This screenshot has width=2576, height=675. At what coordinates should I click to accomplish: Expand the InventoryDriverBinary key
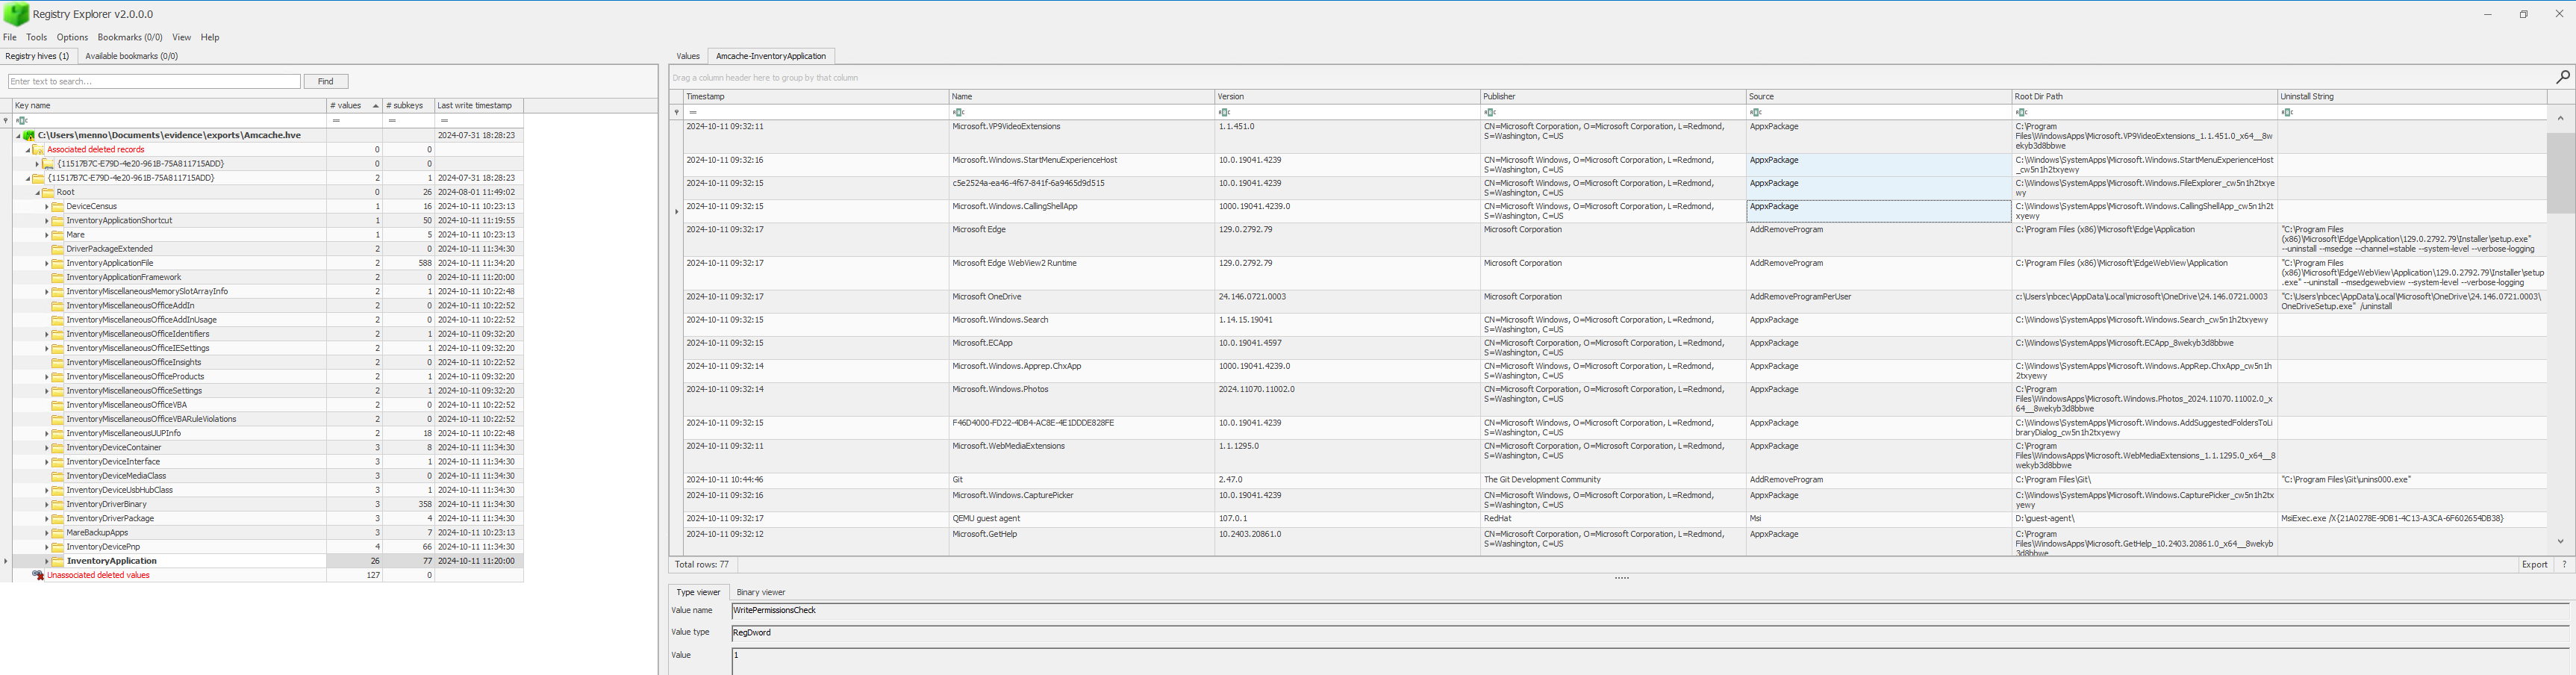46,504
